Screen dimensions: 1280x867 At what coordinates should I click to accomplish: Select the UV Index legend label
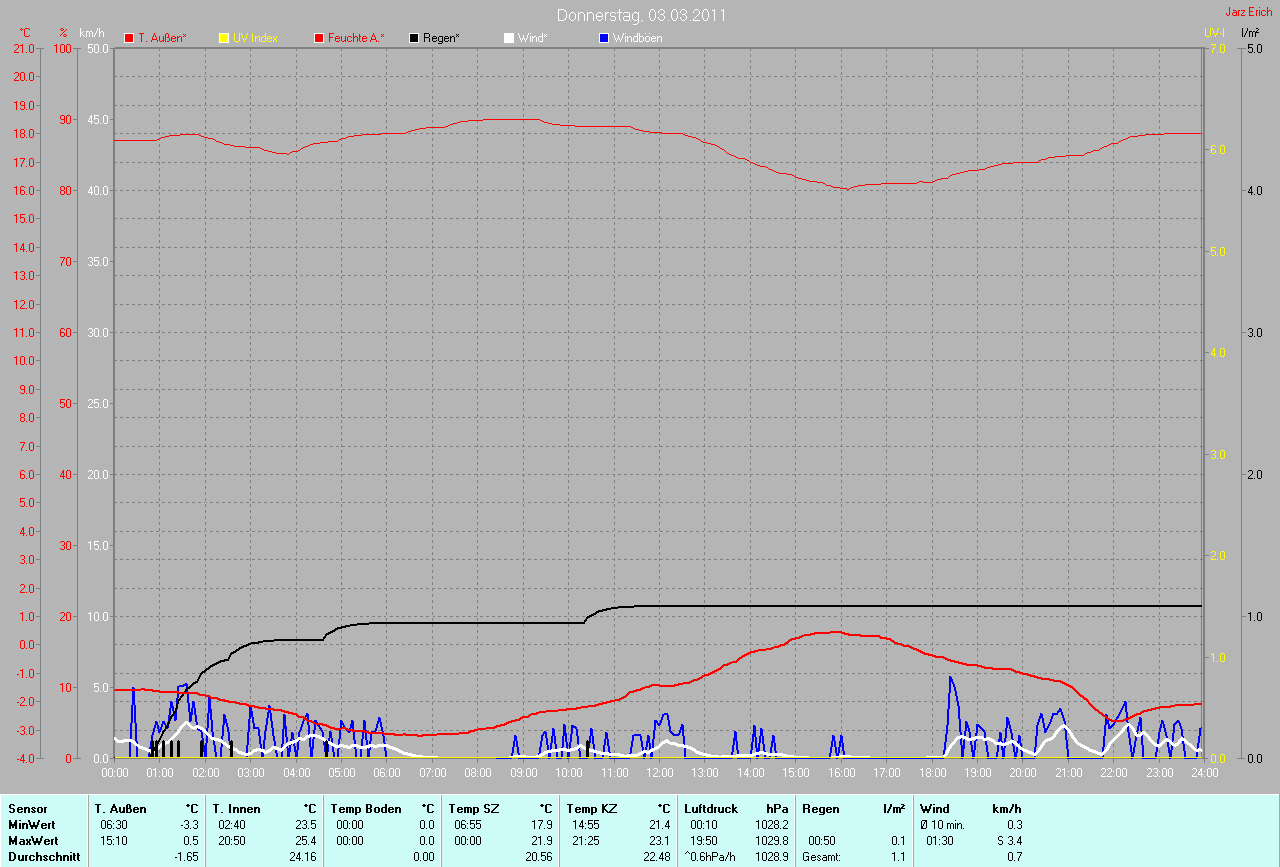pos(255,38)
